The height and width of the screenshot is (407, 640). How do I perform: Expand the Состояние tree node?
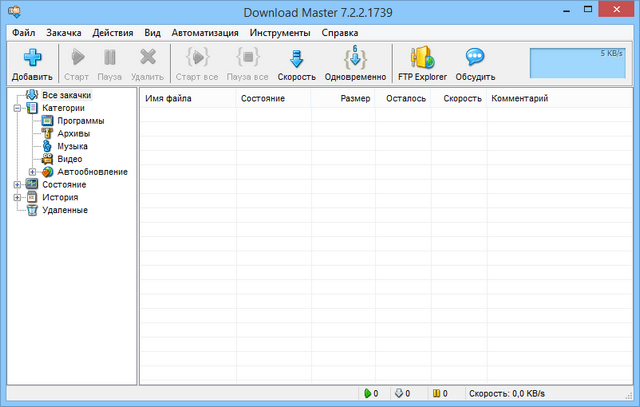coord(17,185)
